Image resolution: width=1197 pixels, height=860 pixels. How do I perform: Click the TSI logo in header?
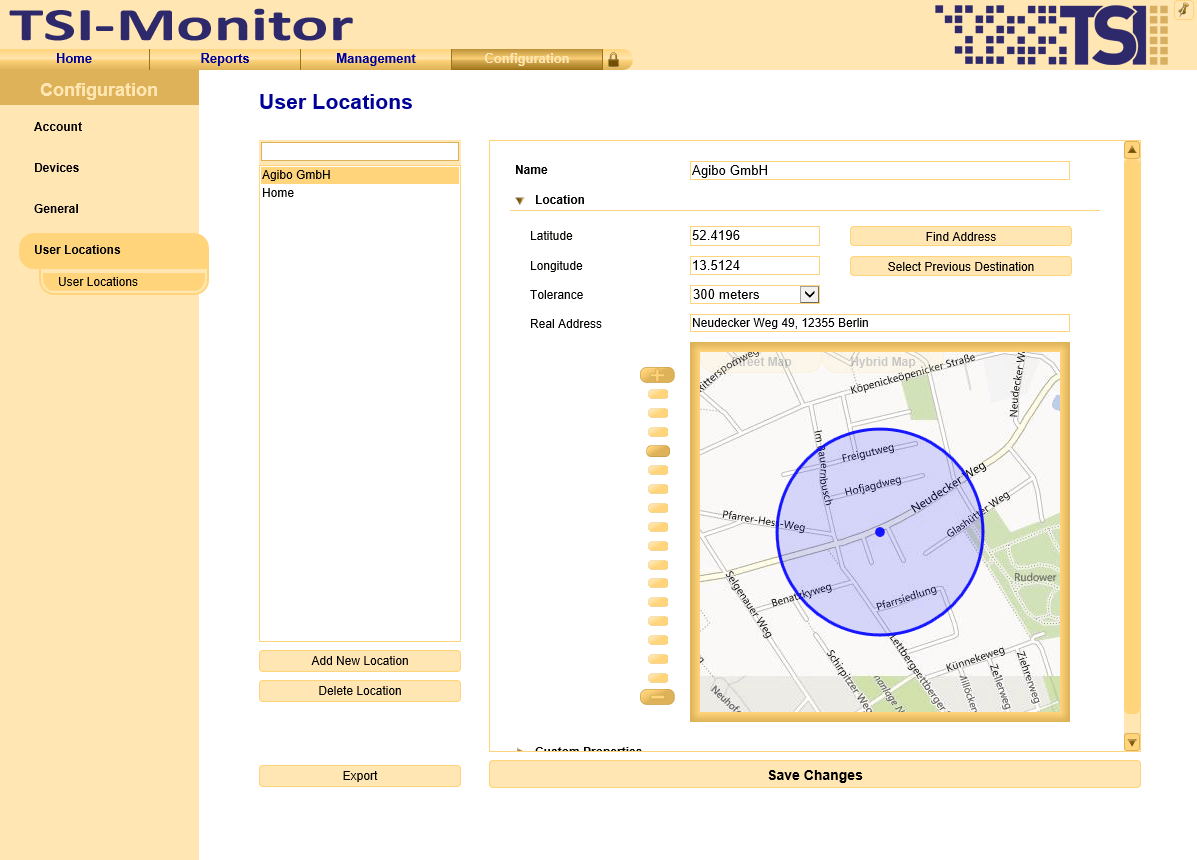[x=1052, y=34]
